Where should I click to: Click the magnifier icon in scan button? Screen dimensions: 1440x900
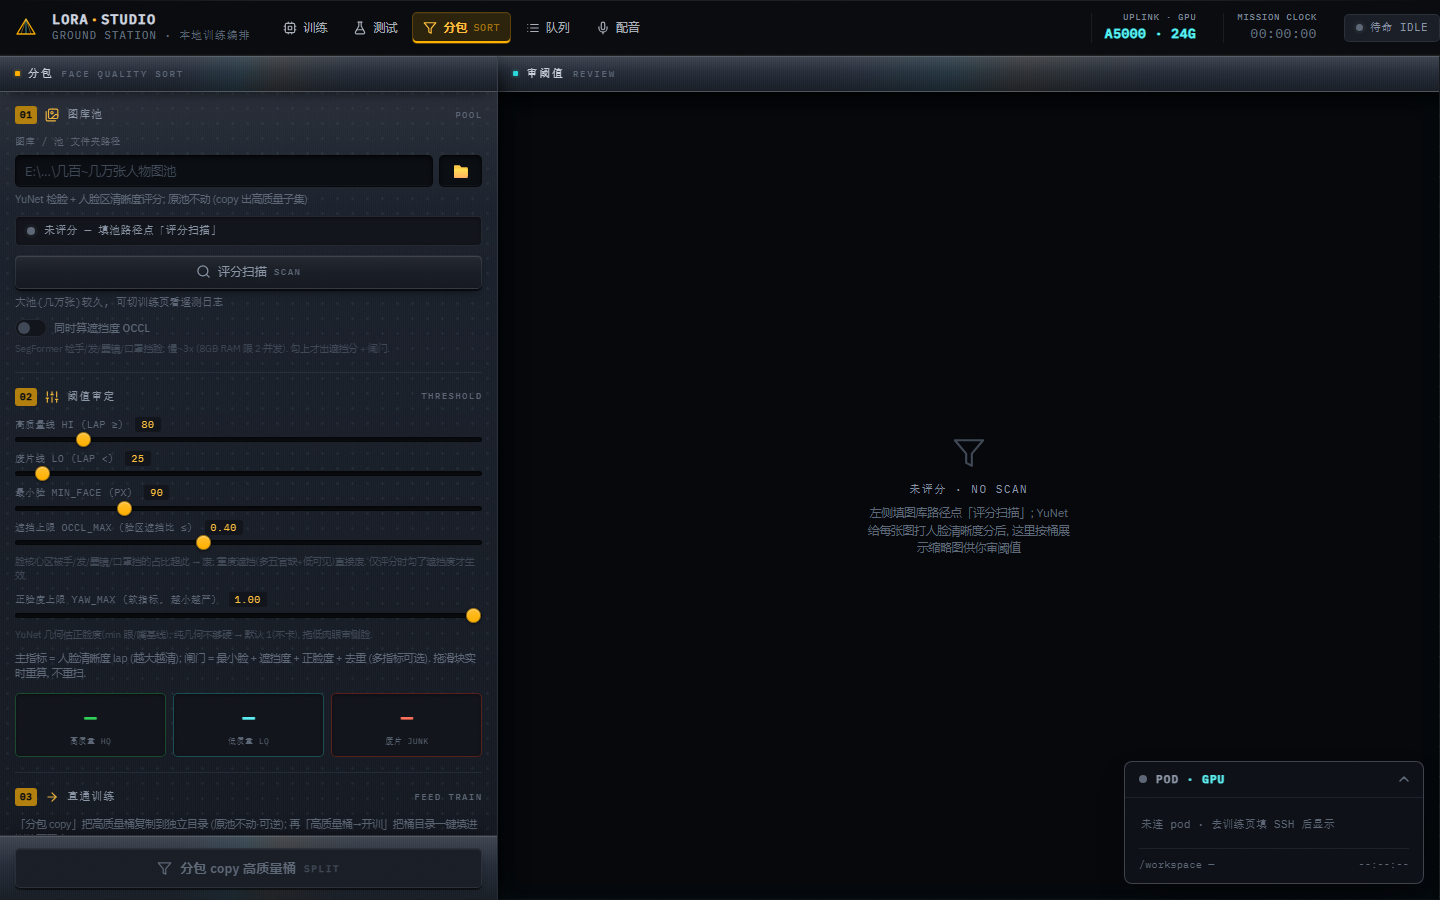point(203,272)
